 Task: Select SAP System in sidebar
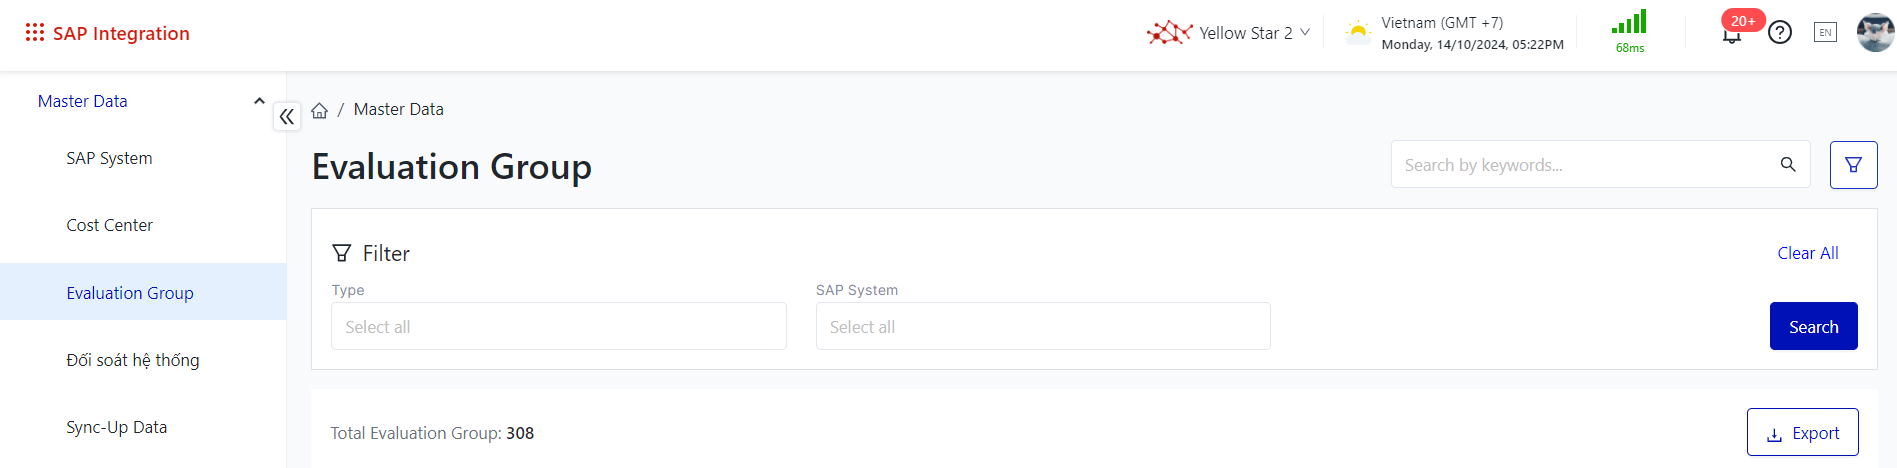pos(110,158)
